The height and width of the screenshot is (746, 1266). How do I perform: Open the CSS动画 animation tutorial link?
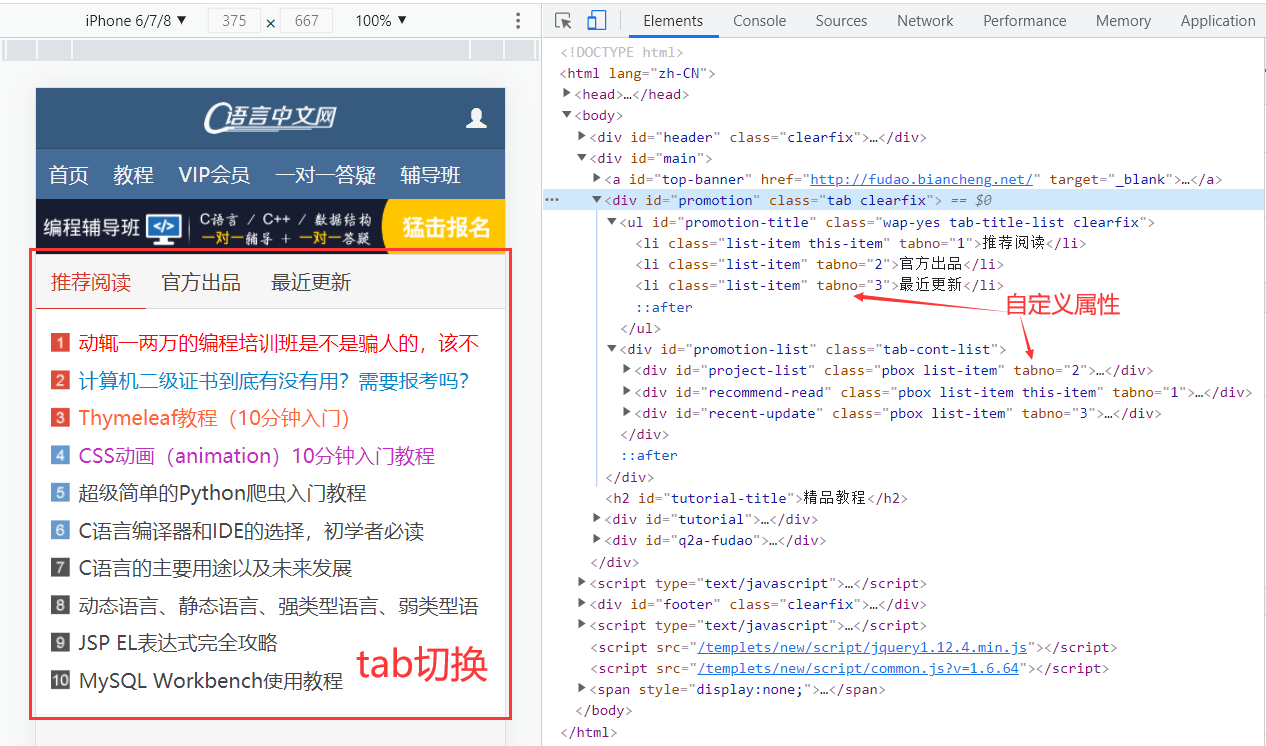pyautogui.click(x=257, y=456)
